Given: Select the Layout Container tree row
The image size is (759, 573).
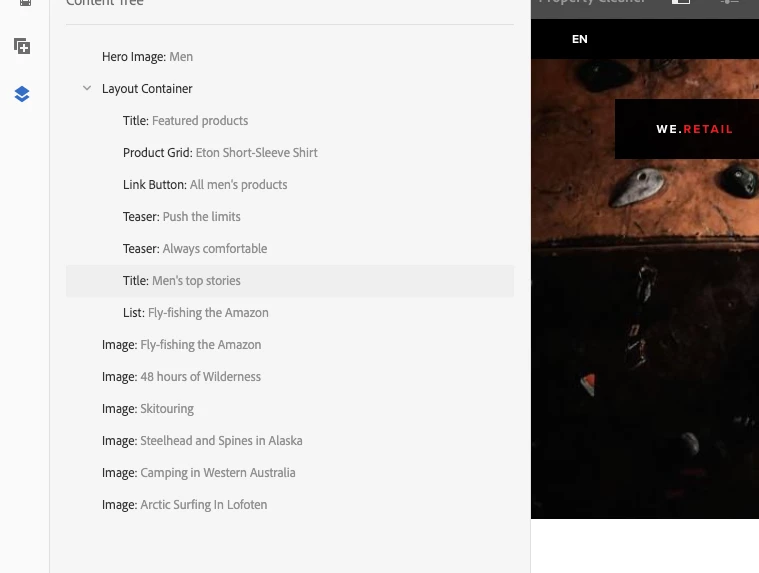Looking at the screenshot, I should pyautogui.click(x=289, y=89).
